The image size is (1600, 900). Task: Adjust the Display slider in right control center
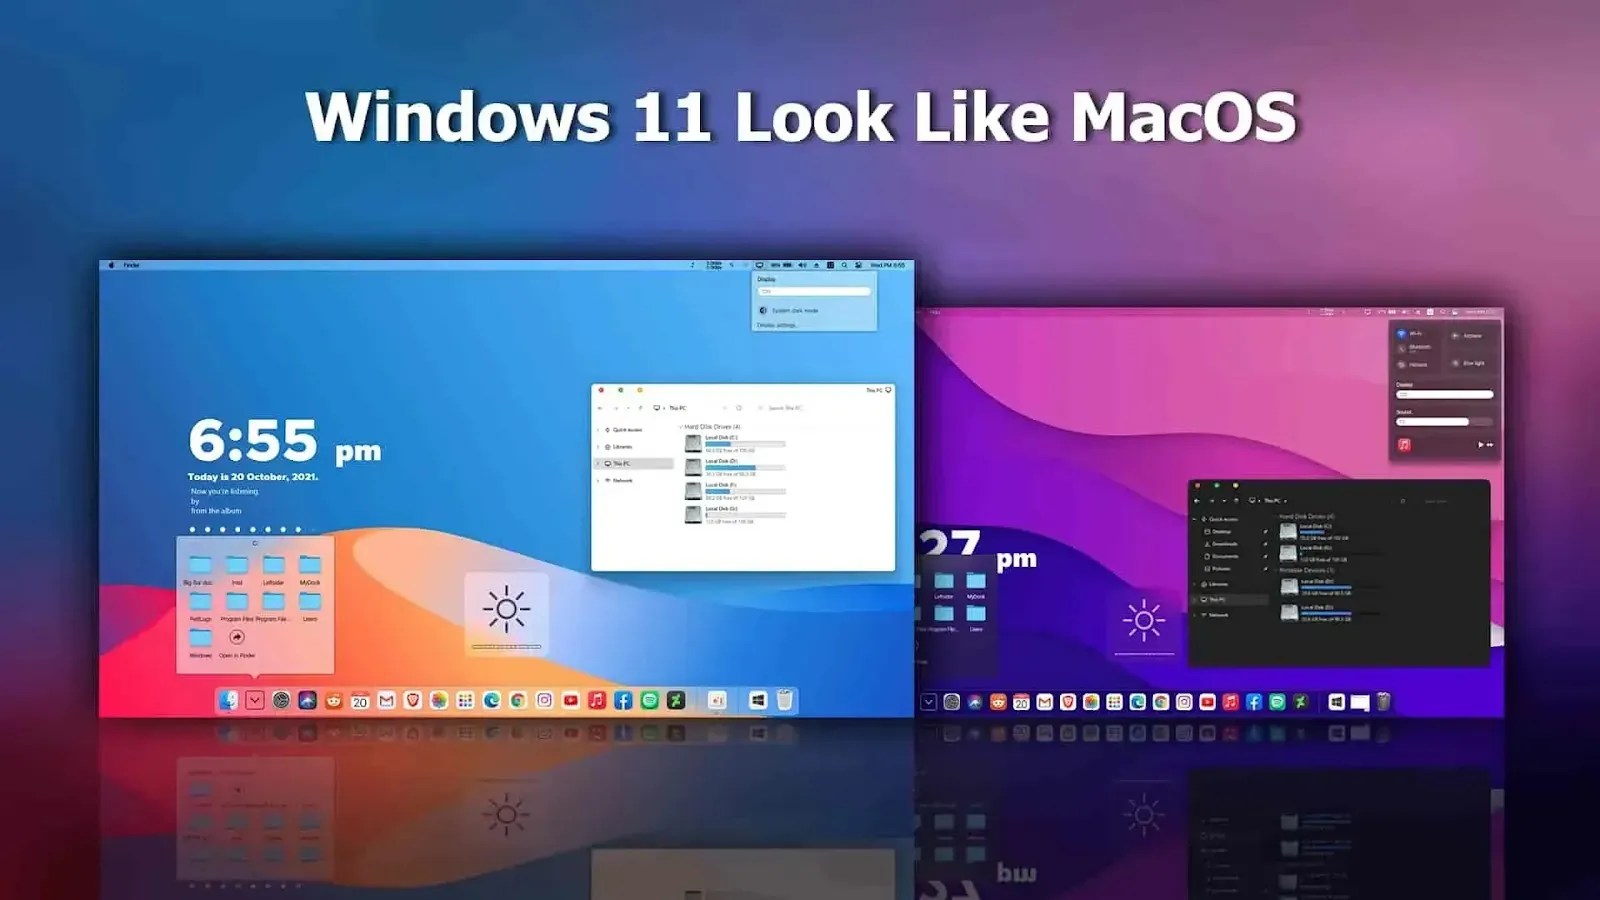tap(1444, 395)
